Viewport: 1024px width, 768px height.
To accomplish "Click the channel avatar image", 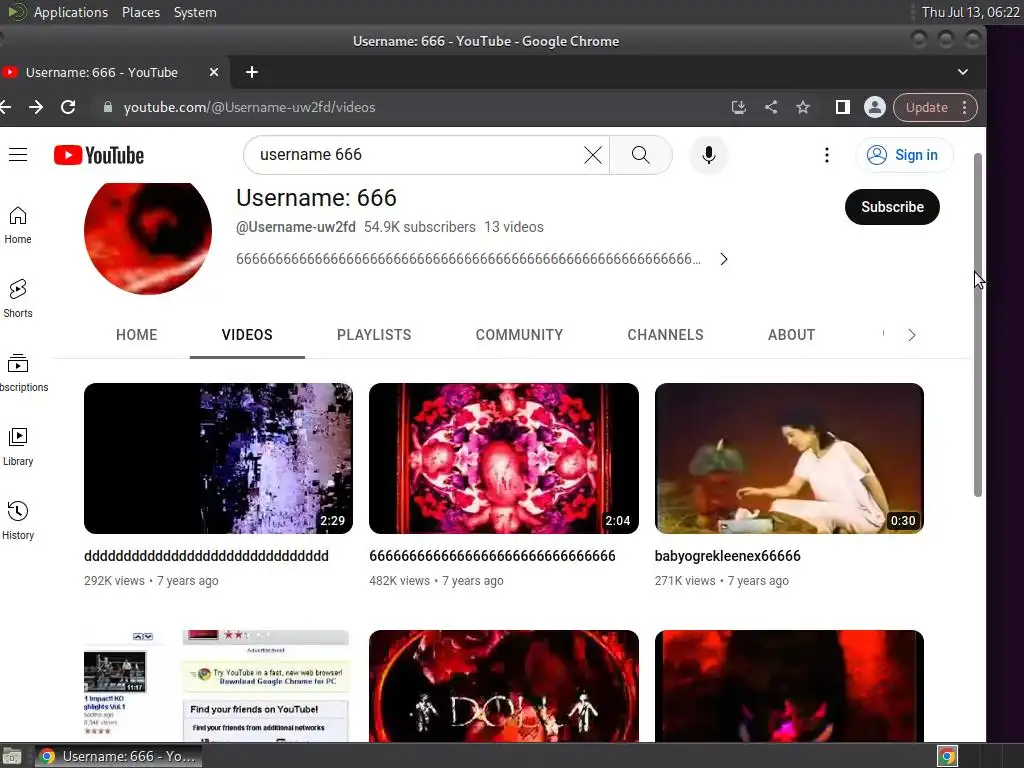I will (148, 238).
